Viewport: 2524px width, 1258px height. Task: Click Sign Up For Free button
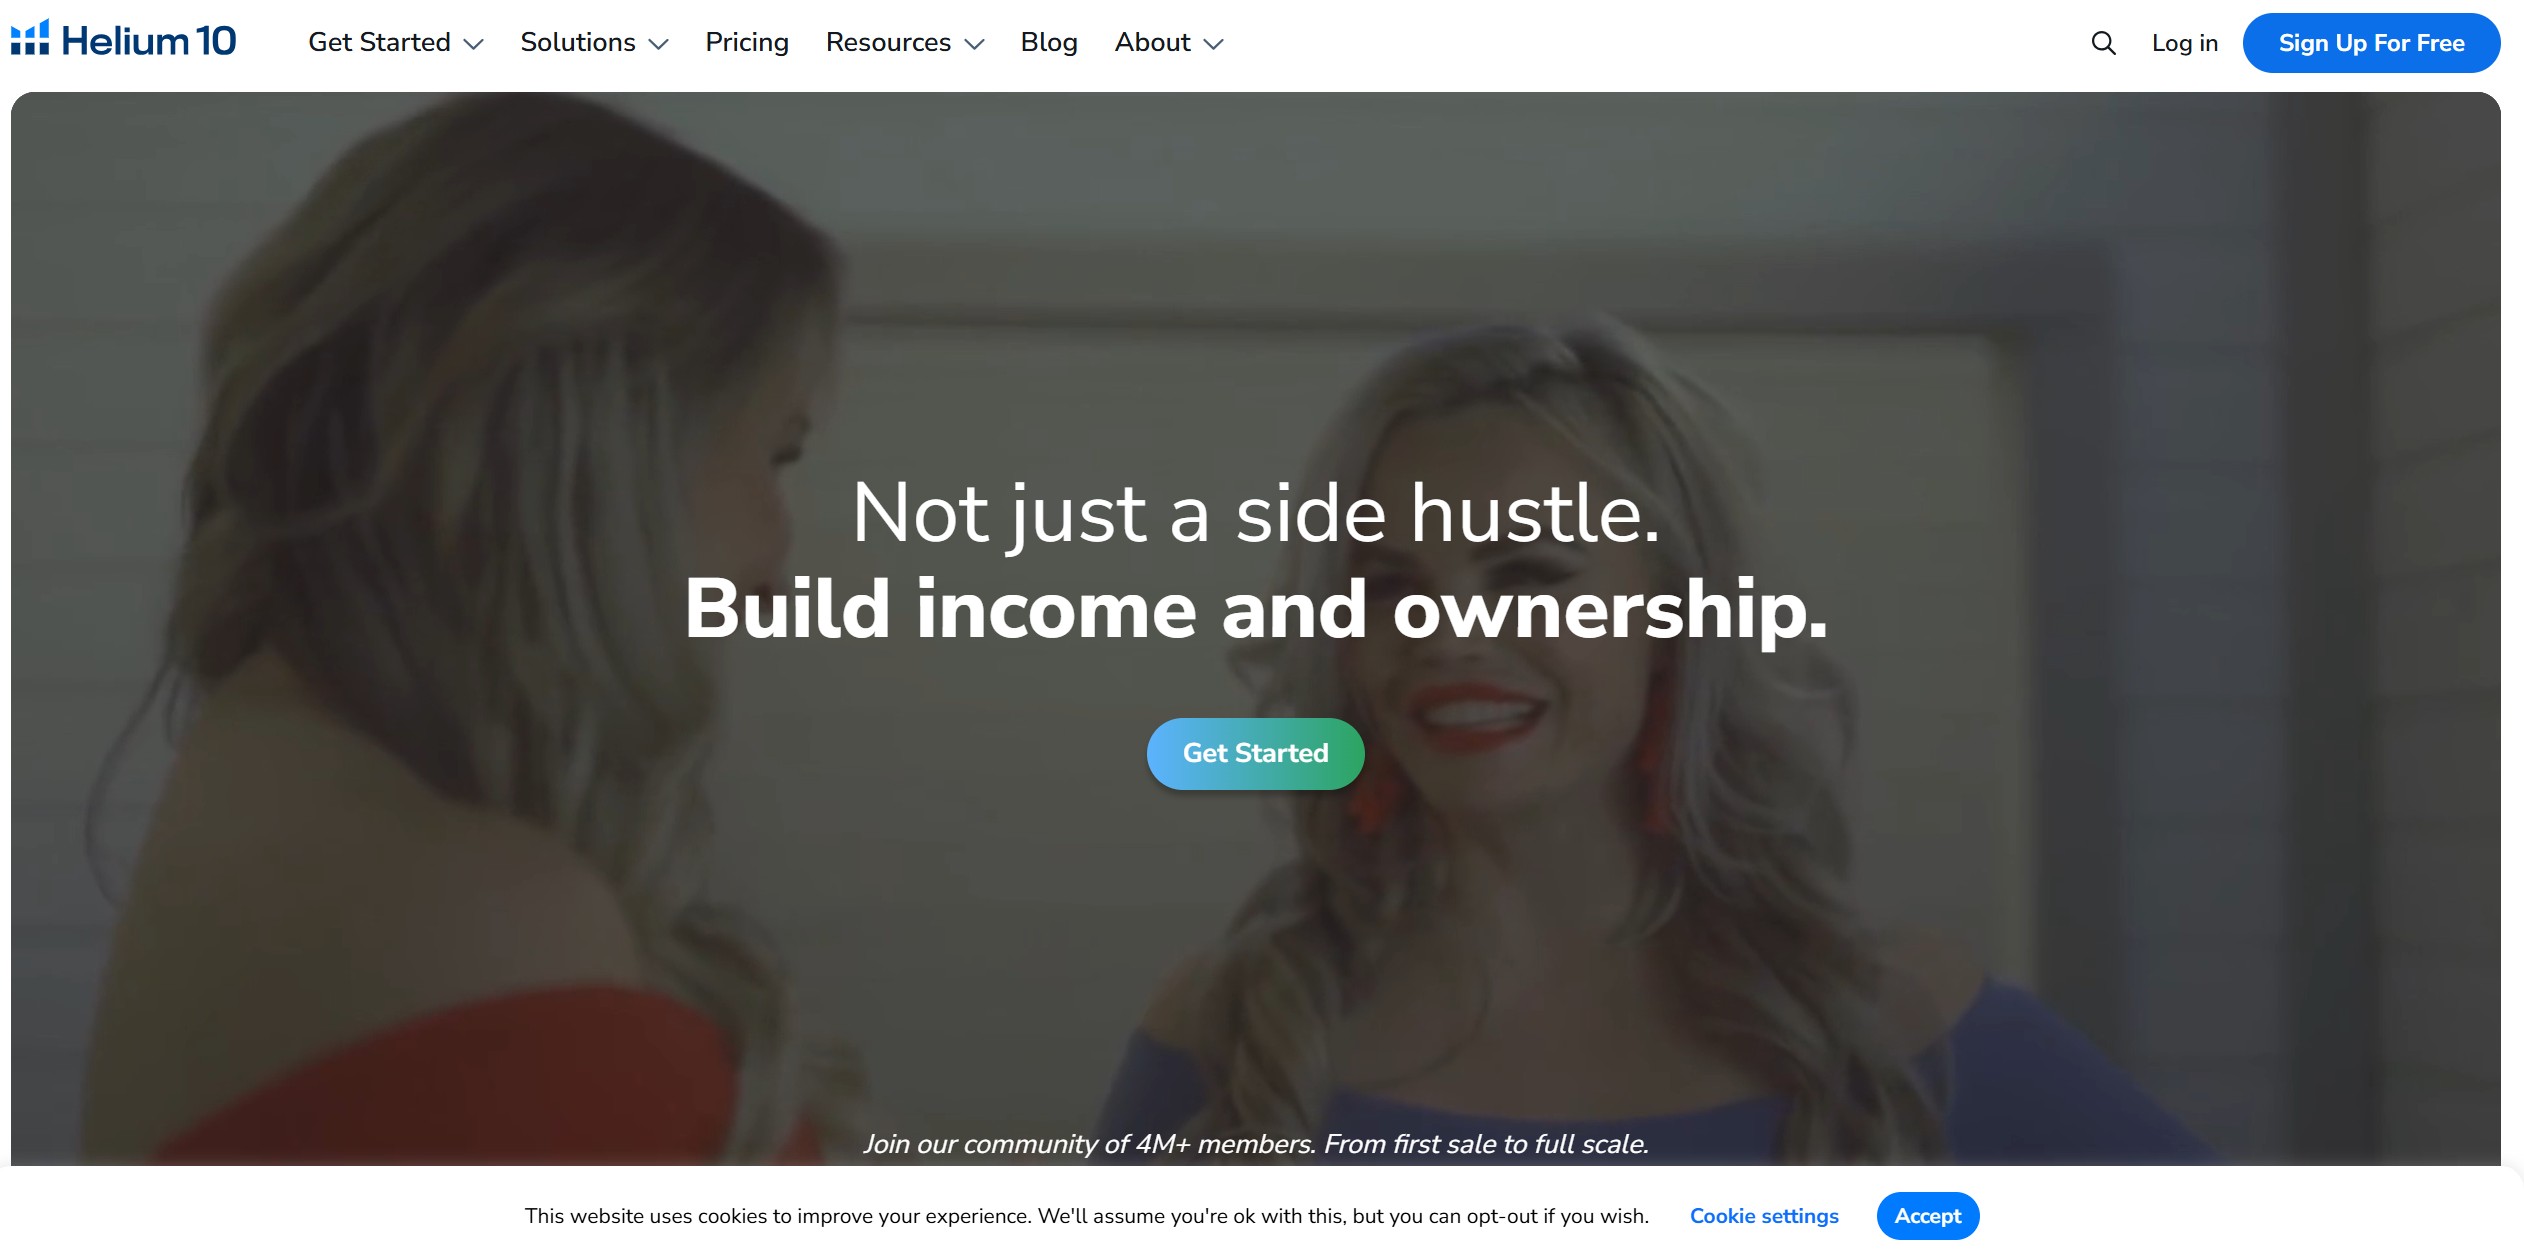point(2371,43)
